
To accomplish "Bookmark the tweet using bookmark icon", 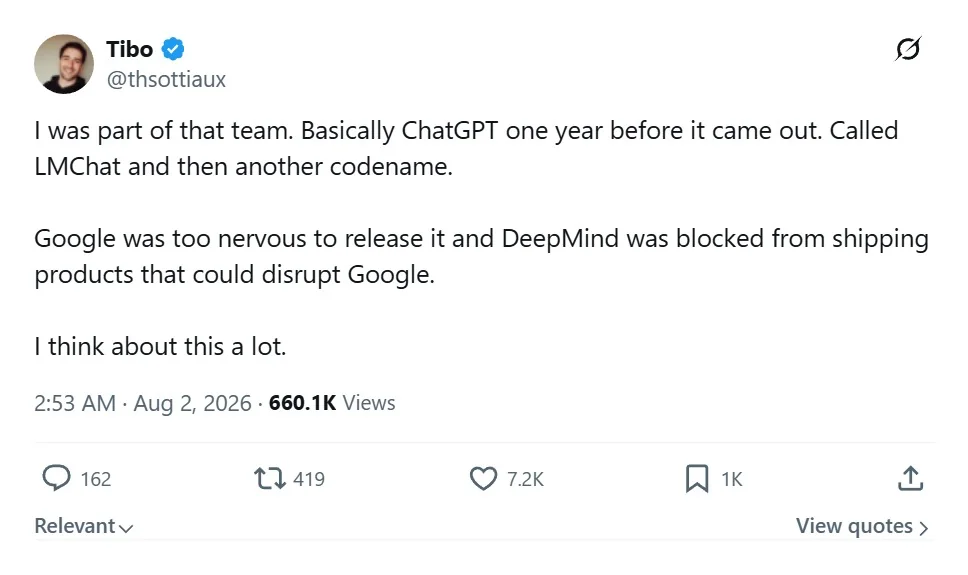I will click(697, 479).
